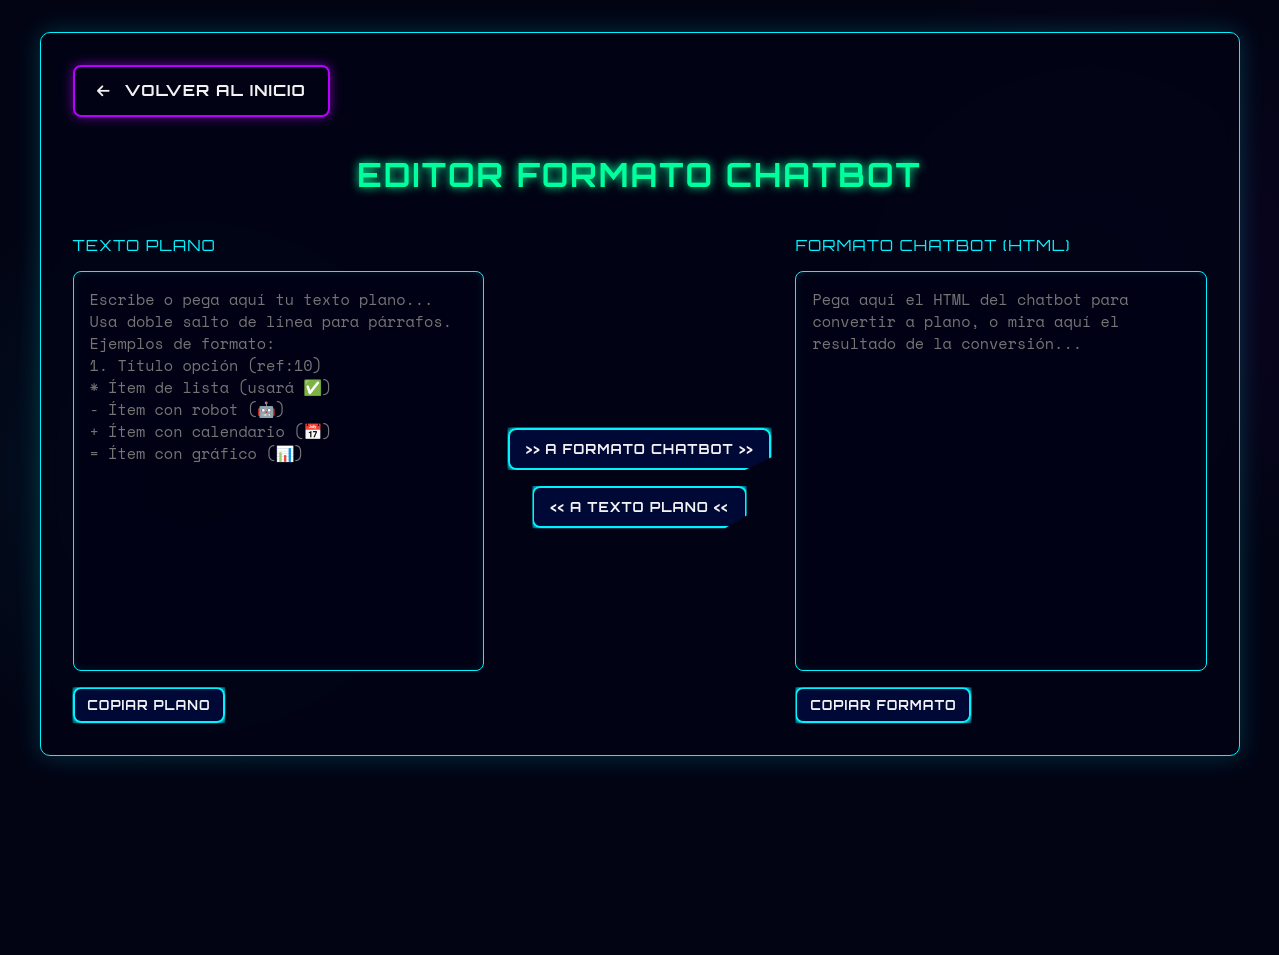Viewport: 1279px width, 955px height.
Task: Click the calendar emoji beside 'Ítem con calendario'
Action: point(312,431)
